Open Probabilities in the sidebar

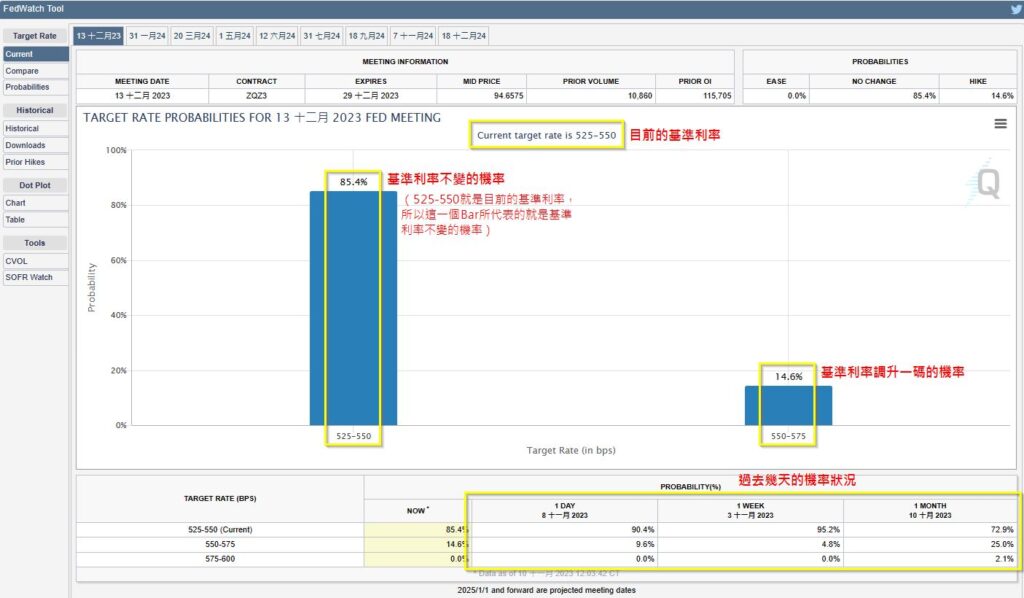(x=35, y=87)
